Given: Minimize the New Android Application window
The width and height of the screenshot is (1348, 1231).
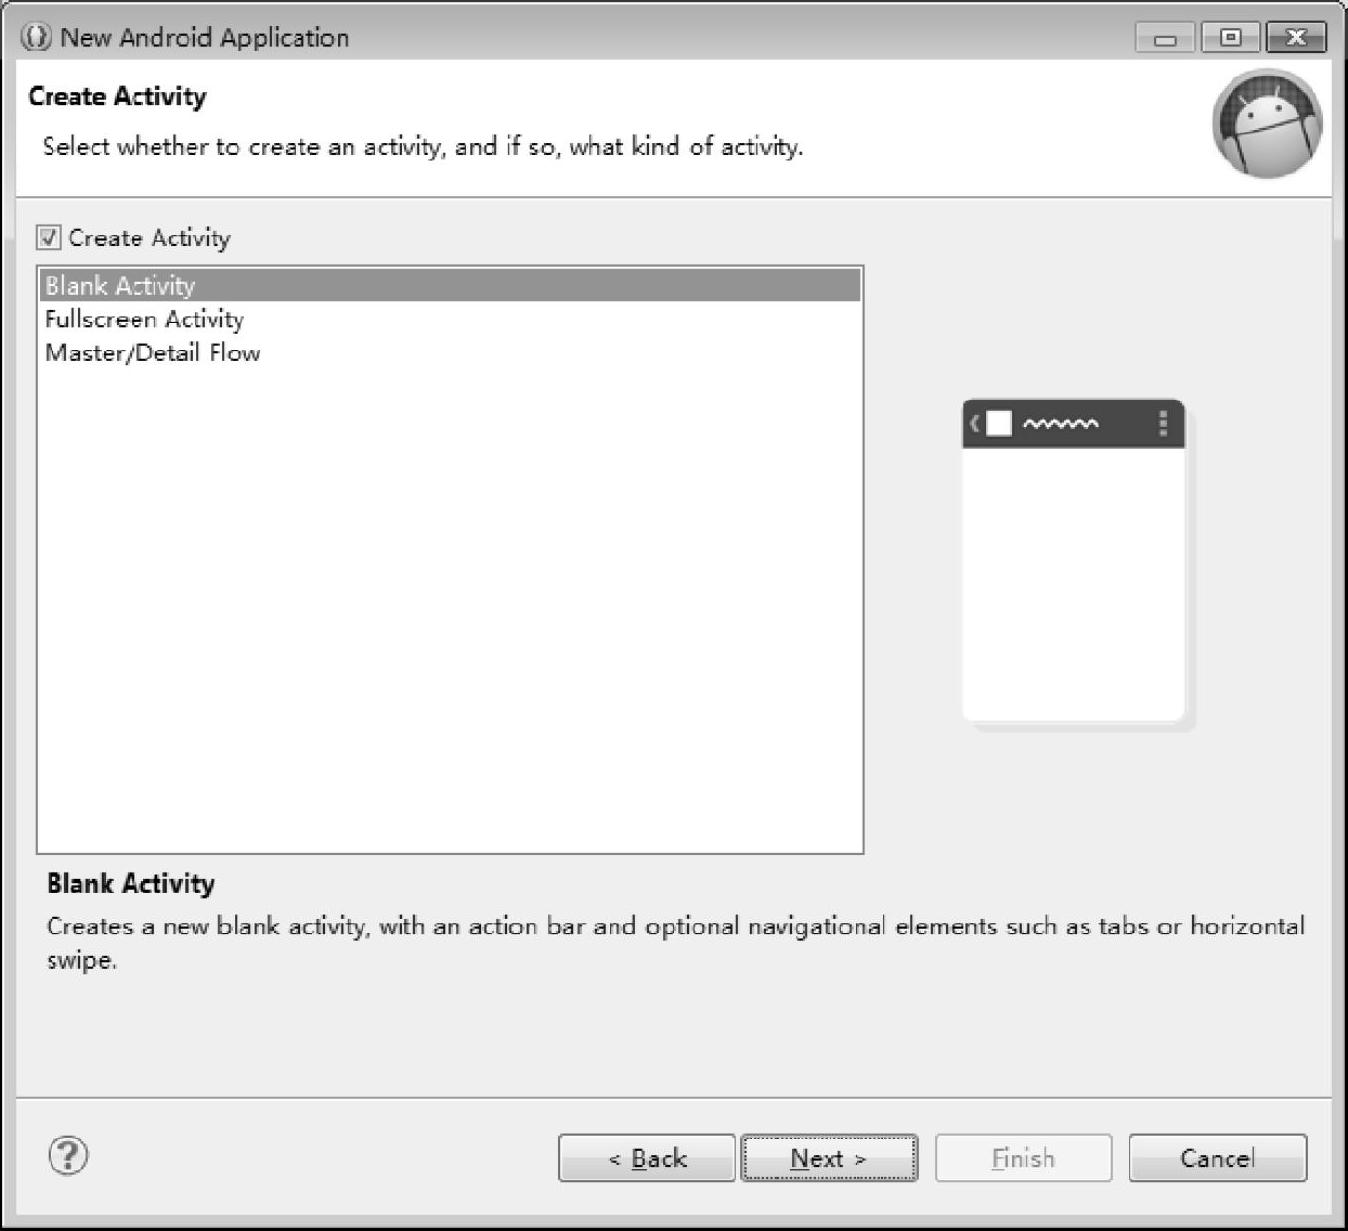Looking at the screenshot, I should coord(1165,38).
